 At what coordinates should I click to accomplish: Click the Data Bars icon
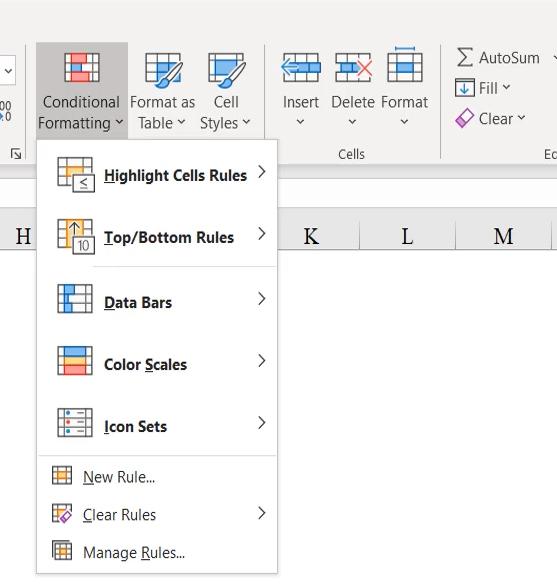pos(75,299)
